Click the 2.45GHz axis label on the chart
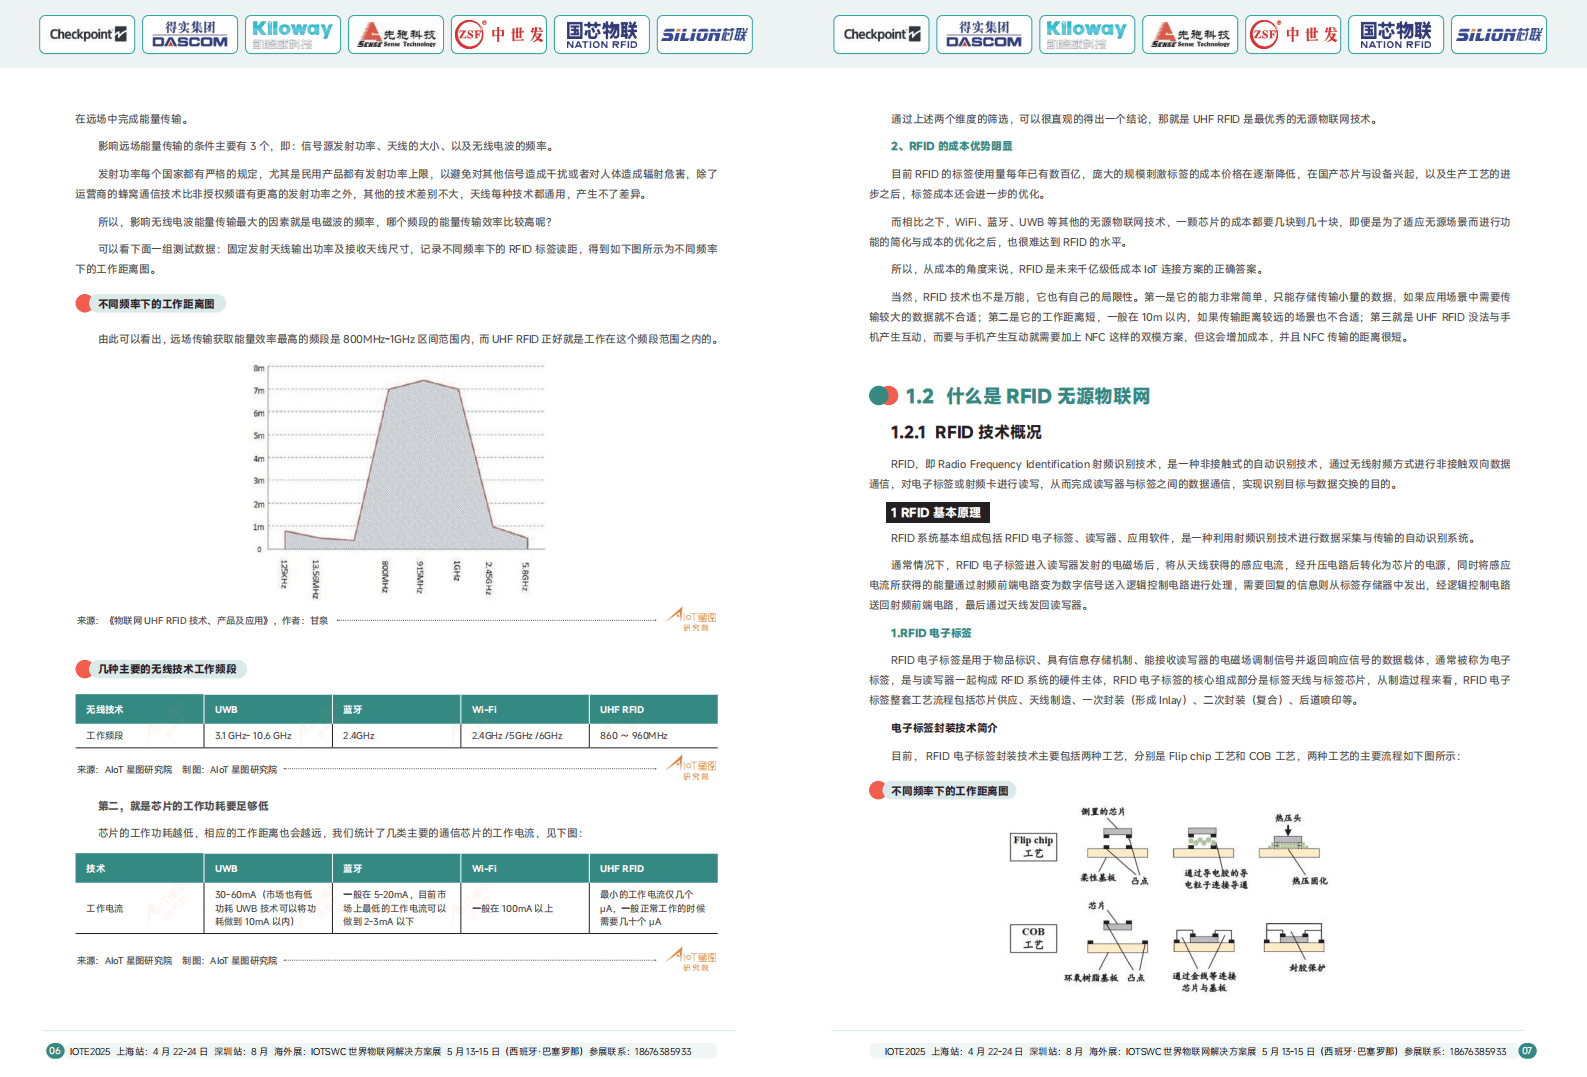The image size is (1587, 1077). (489, 577)
